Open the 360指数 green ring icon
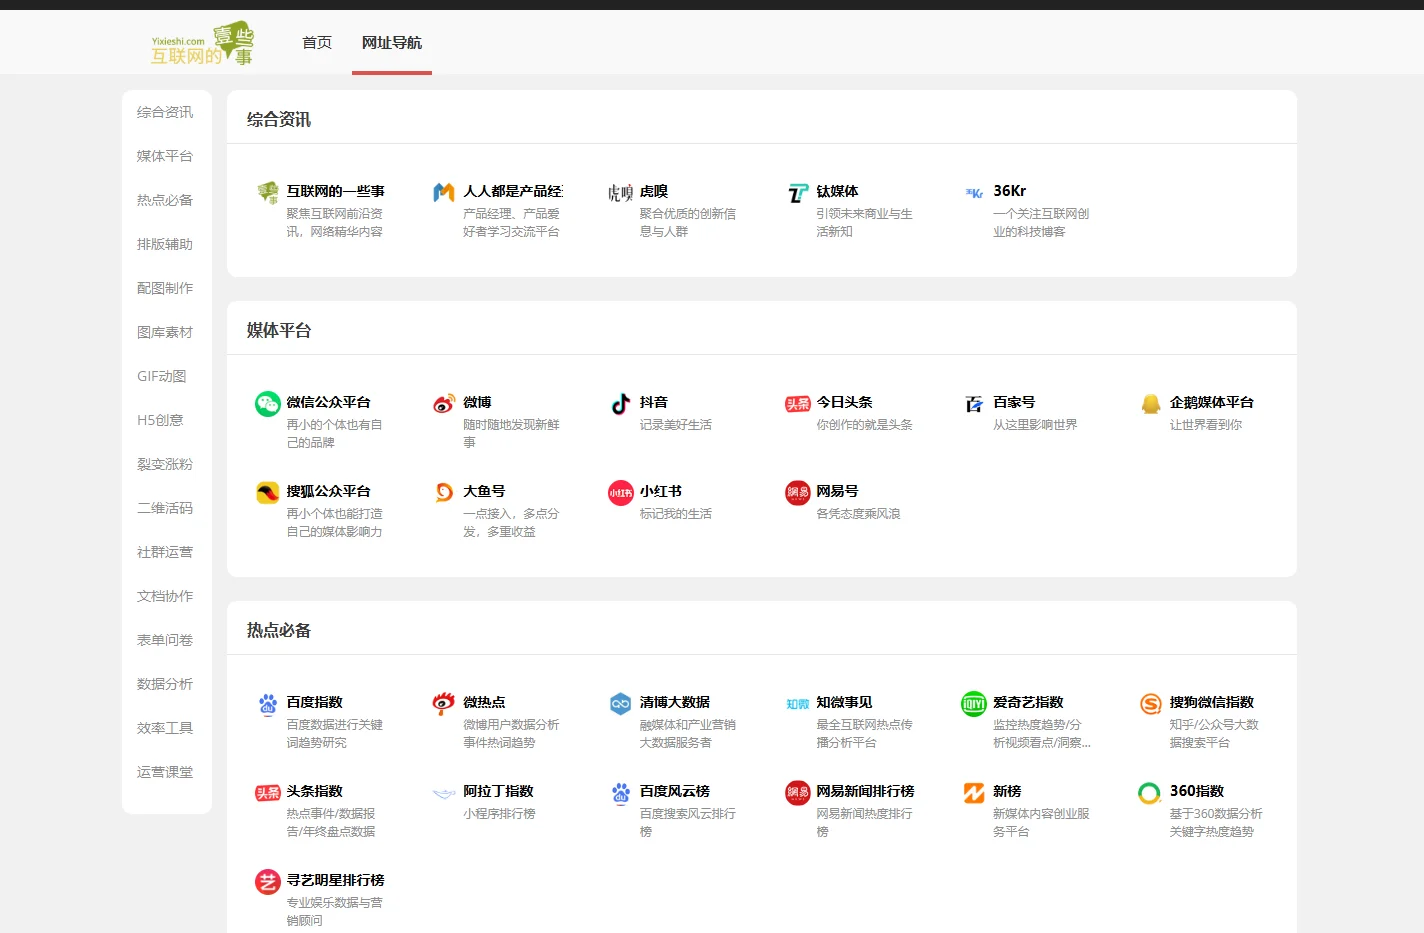 pos(1151,792)
